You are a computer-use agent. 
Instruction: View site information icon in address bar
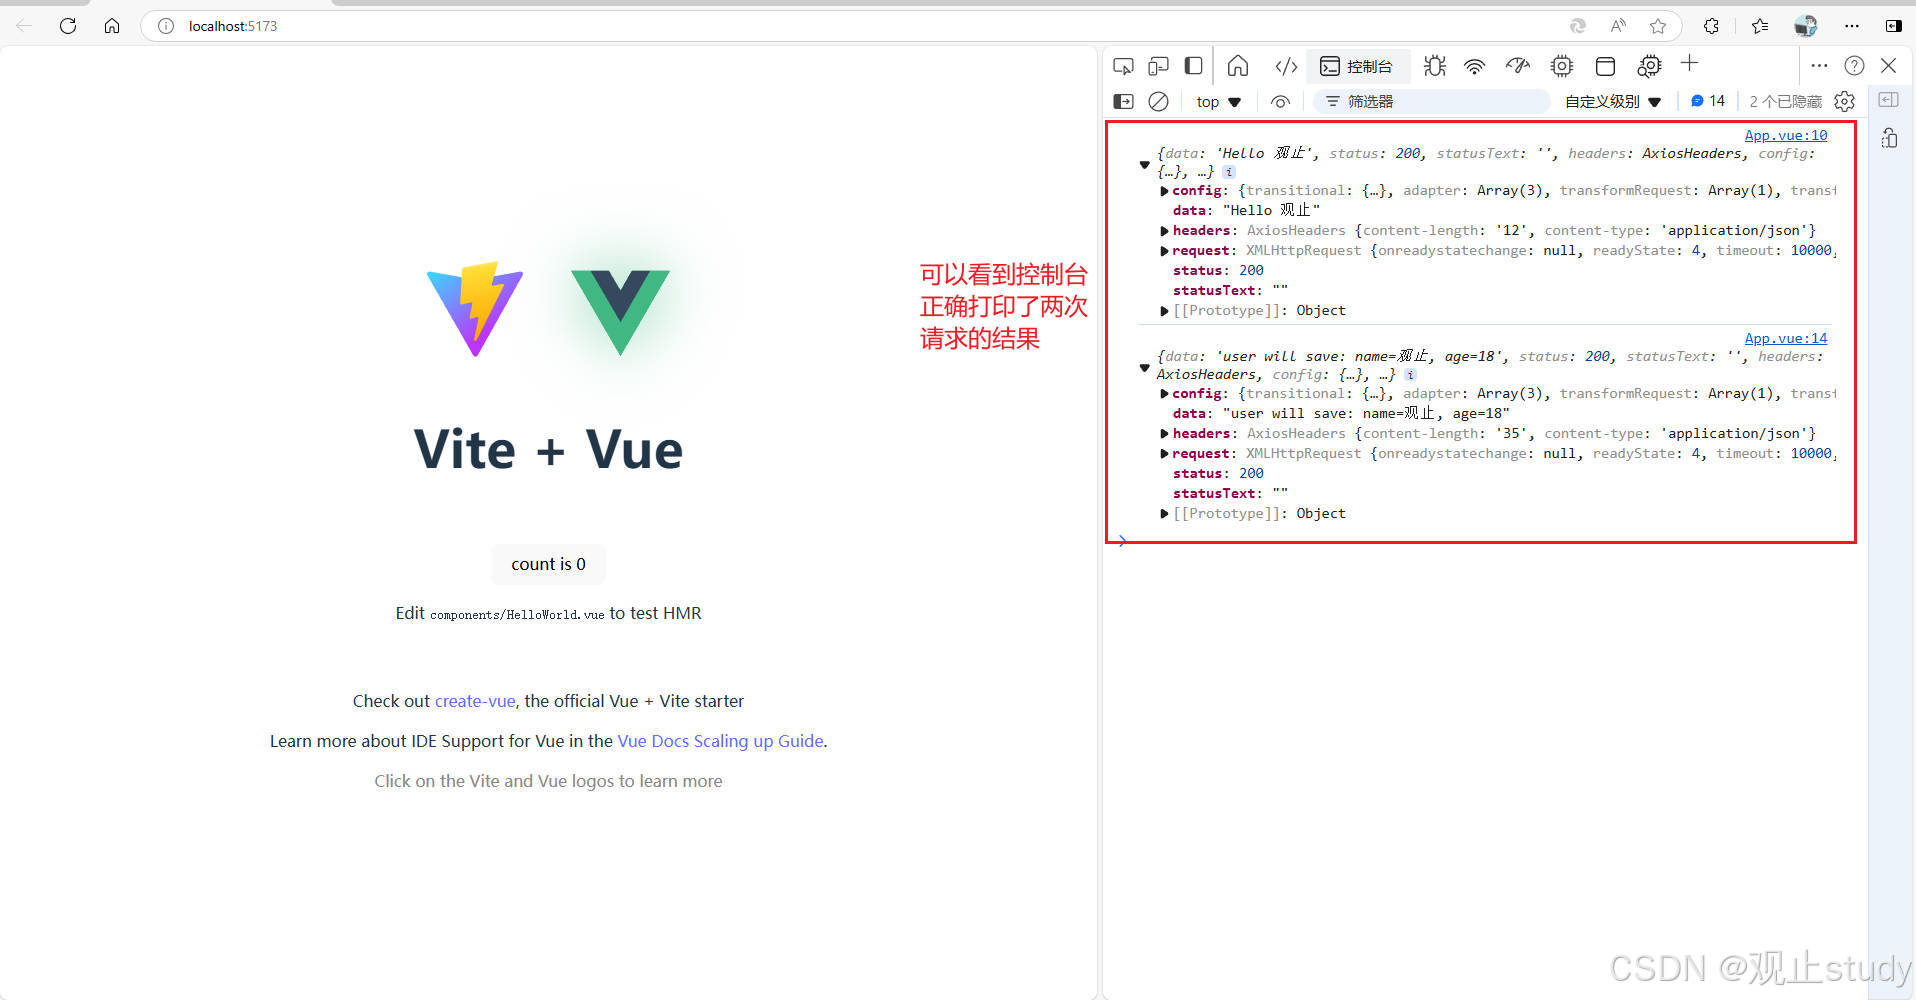166,26
